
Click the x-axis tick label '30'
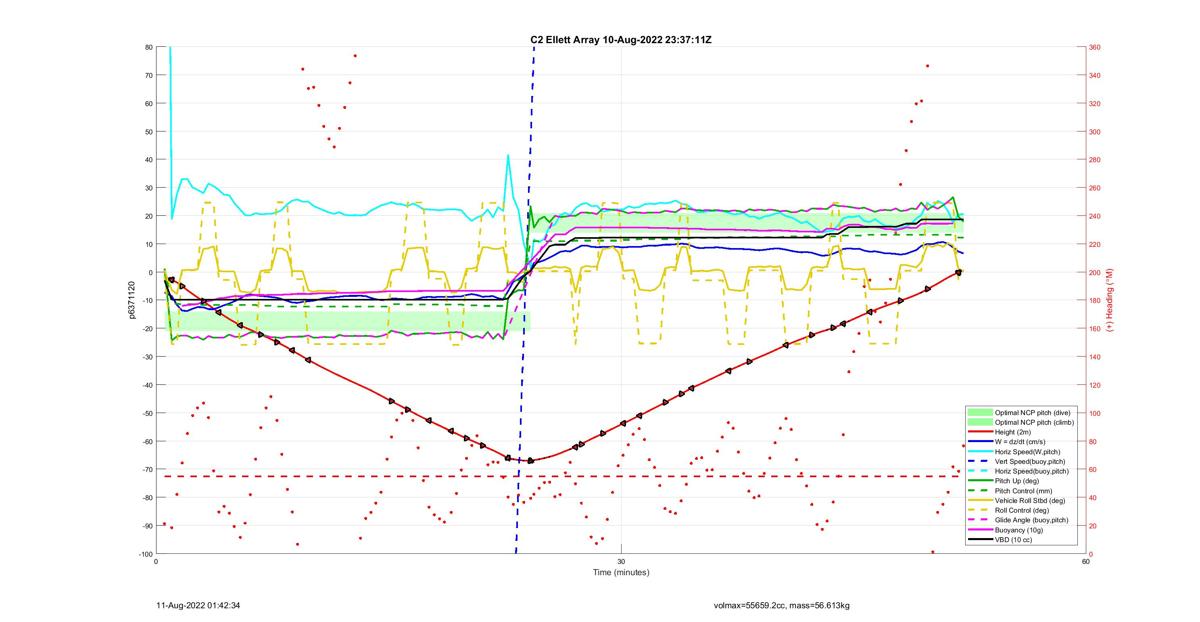pos(621,562)
